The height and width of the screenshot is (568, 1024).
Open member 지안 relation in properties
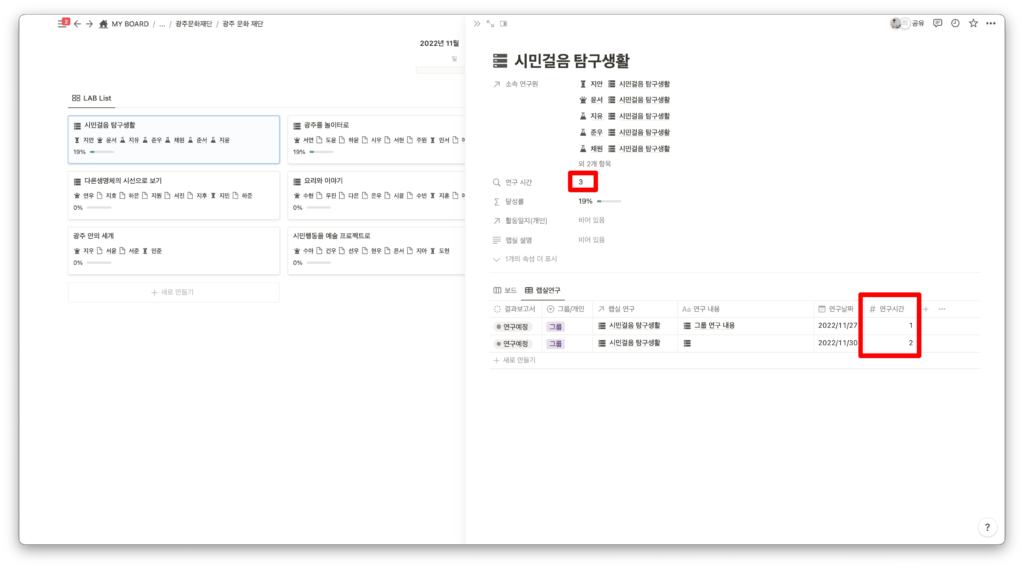click(624, 84)
